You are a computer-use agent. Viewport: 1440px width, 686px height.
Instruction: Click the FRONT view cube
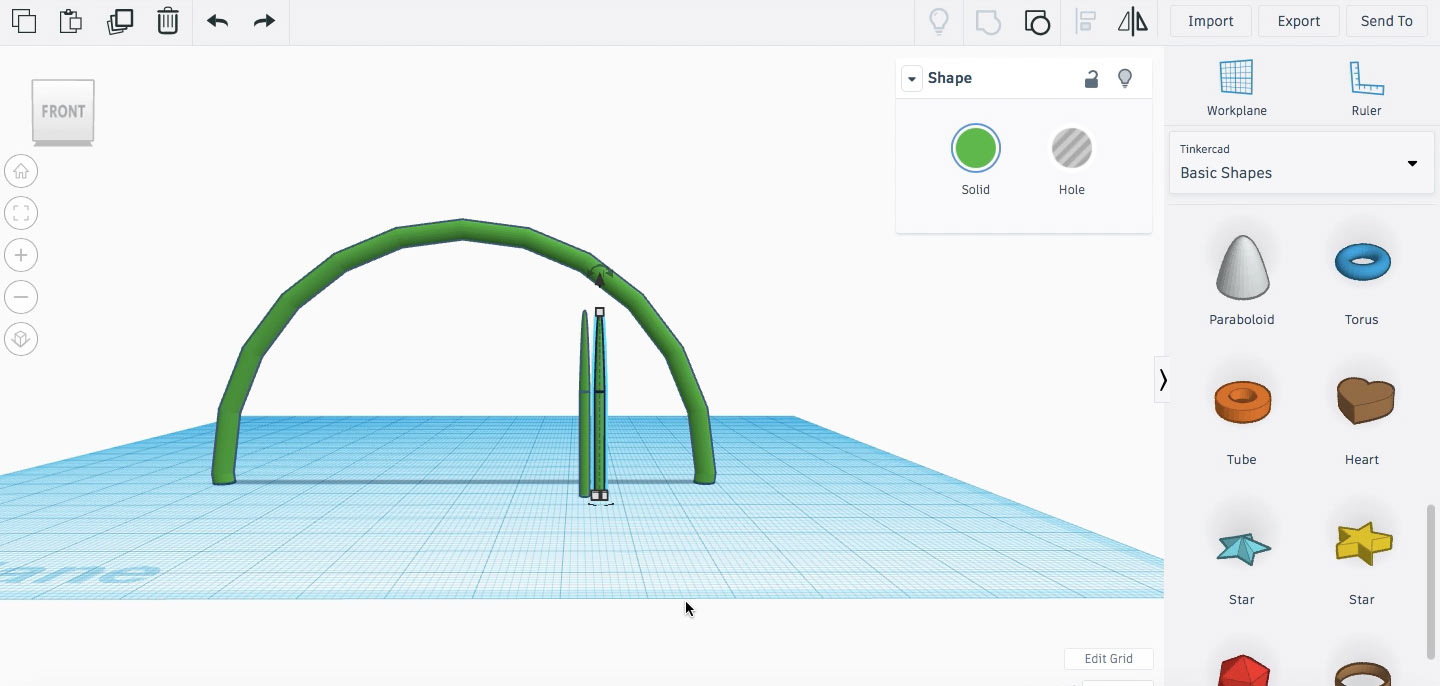(63, 112)
